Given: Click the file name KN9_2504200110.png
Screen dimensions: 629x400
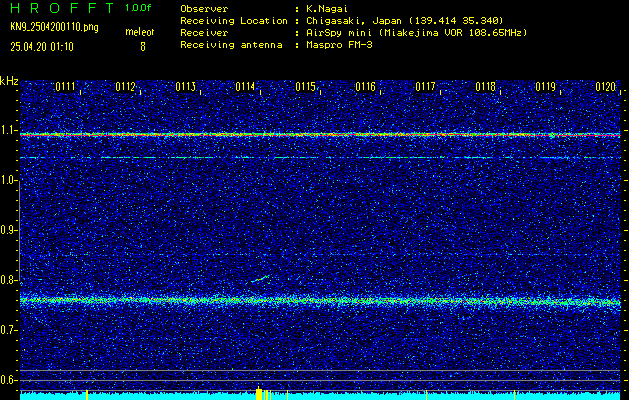Looking at the screenshot, I should coord(54,28).
